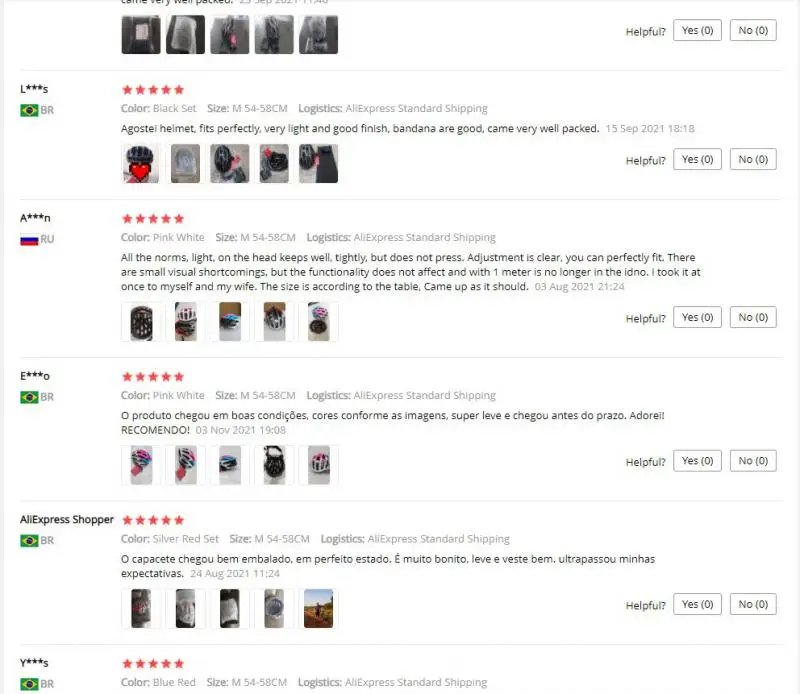Screen dimensions: 800x694
Task: Click Yes helpful button on E***o review
Action: coord(697,461)
